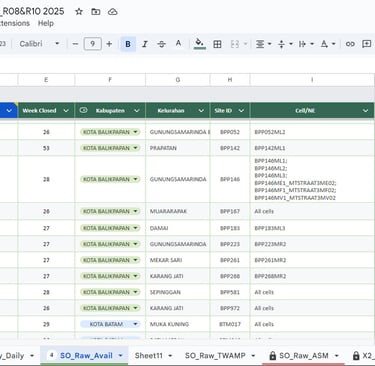The width and height of the screenshot is (375, 366).
Task: Select multi-line Cell/NE cell for BPP146
Action: (312, 179)
